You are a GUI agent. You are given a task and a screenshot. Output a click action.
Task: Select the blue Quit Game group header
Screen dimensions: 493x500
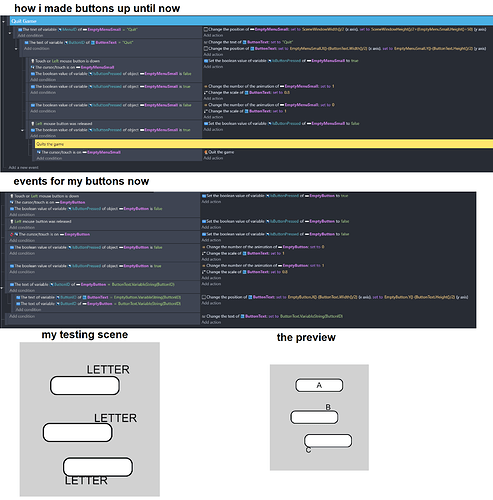[251, 21]
